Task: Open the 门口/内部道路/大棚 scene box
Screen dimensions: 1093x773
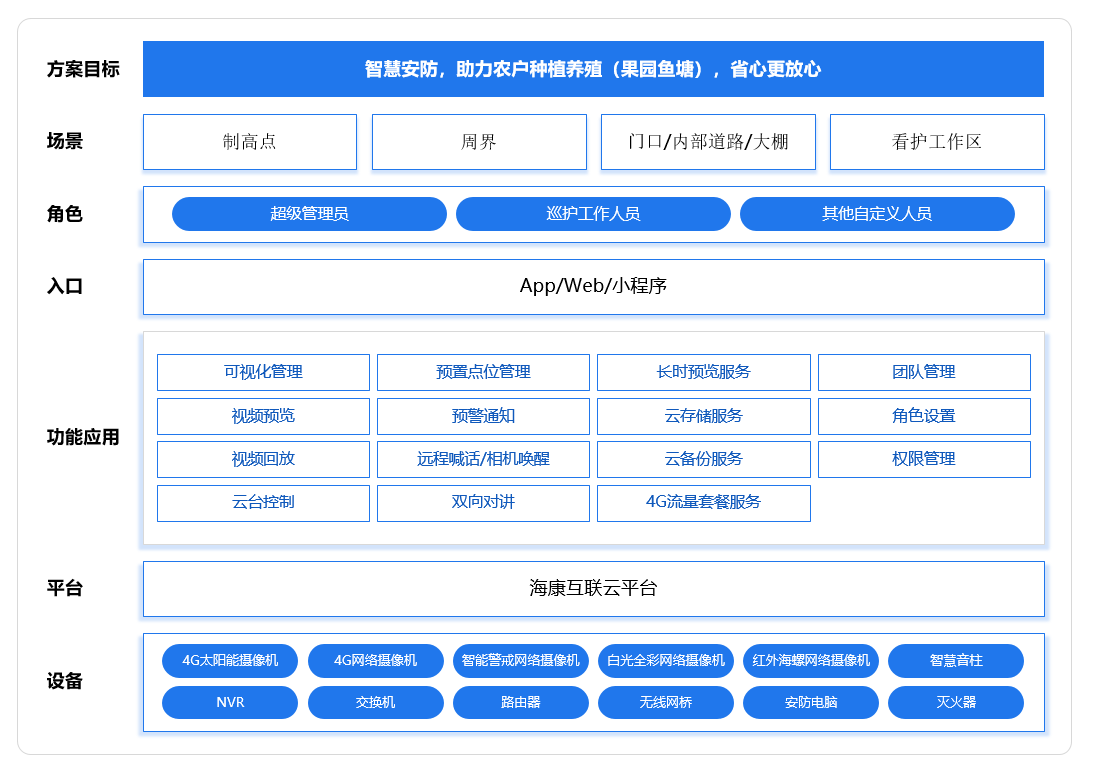Action: click(708, 142)
